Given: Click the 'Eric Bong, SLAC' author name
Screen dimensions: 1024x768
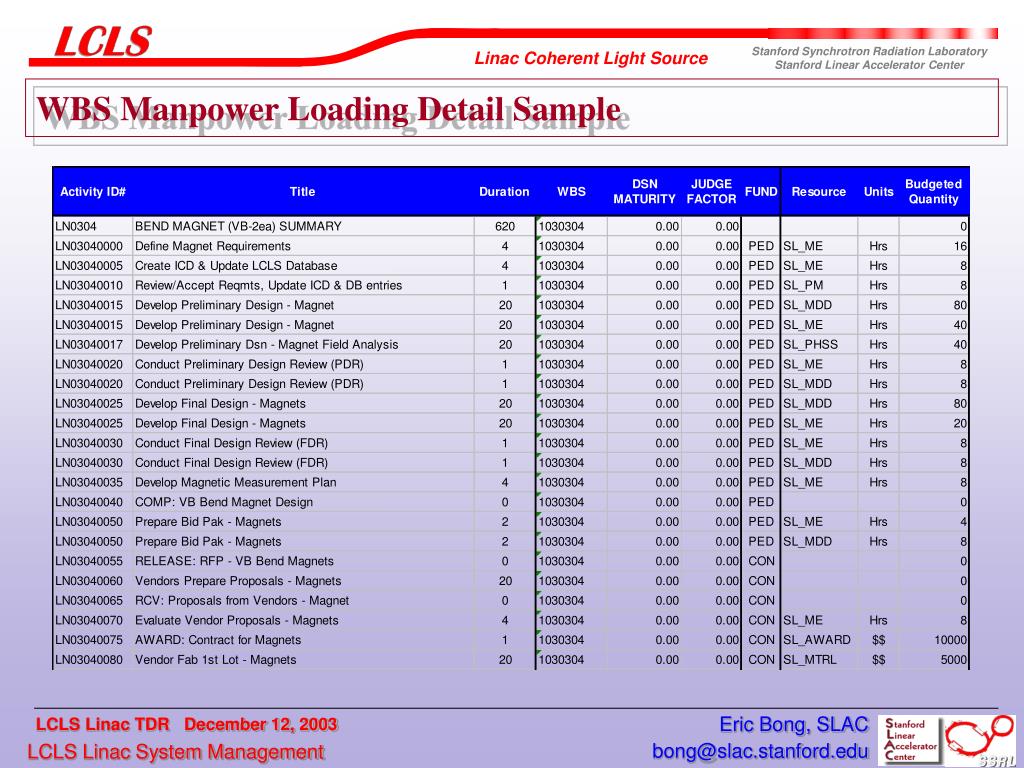Looking at the screenshot, I should [x=794, y=724].
